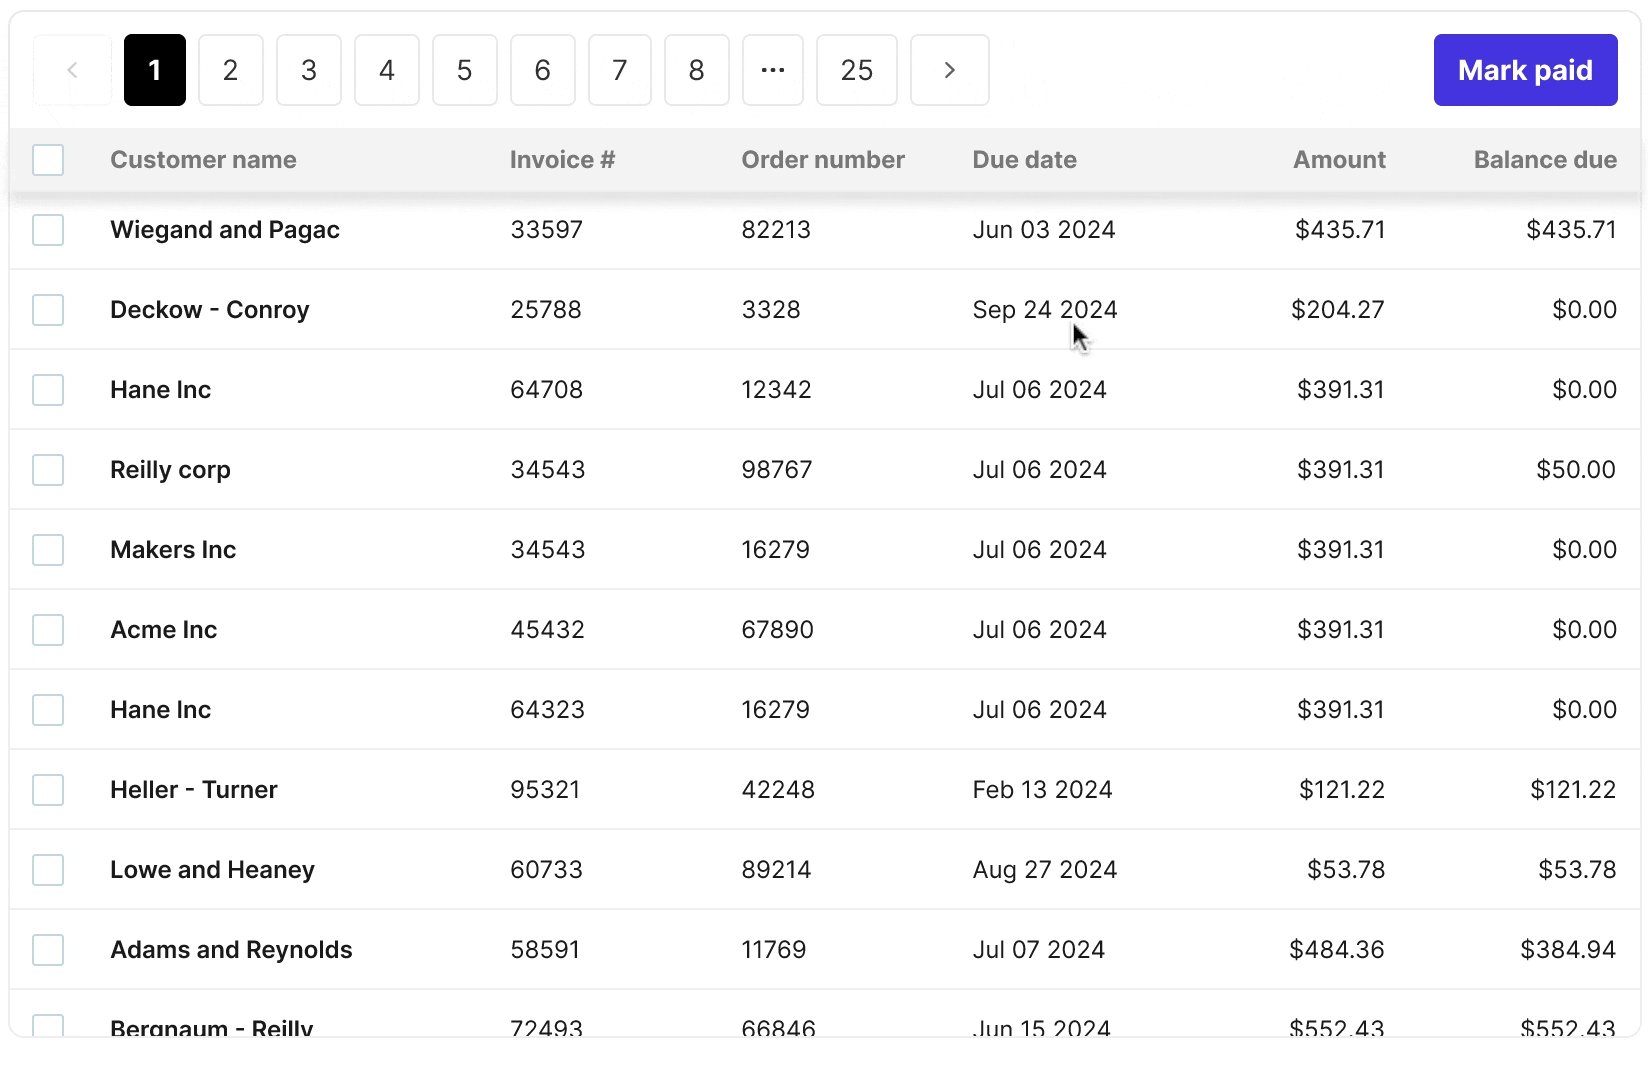Select the Wiegand and Pagac row checkbox
This screenshot has width=1648, height=1076.
[x=48, y=230]
